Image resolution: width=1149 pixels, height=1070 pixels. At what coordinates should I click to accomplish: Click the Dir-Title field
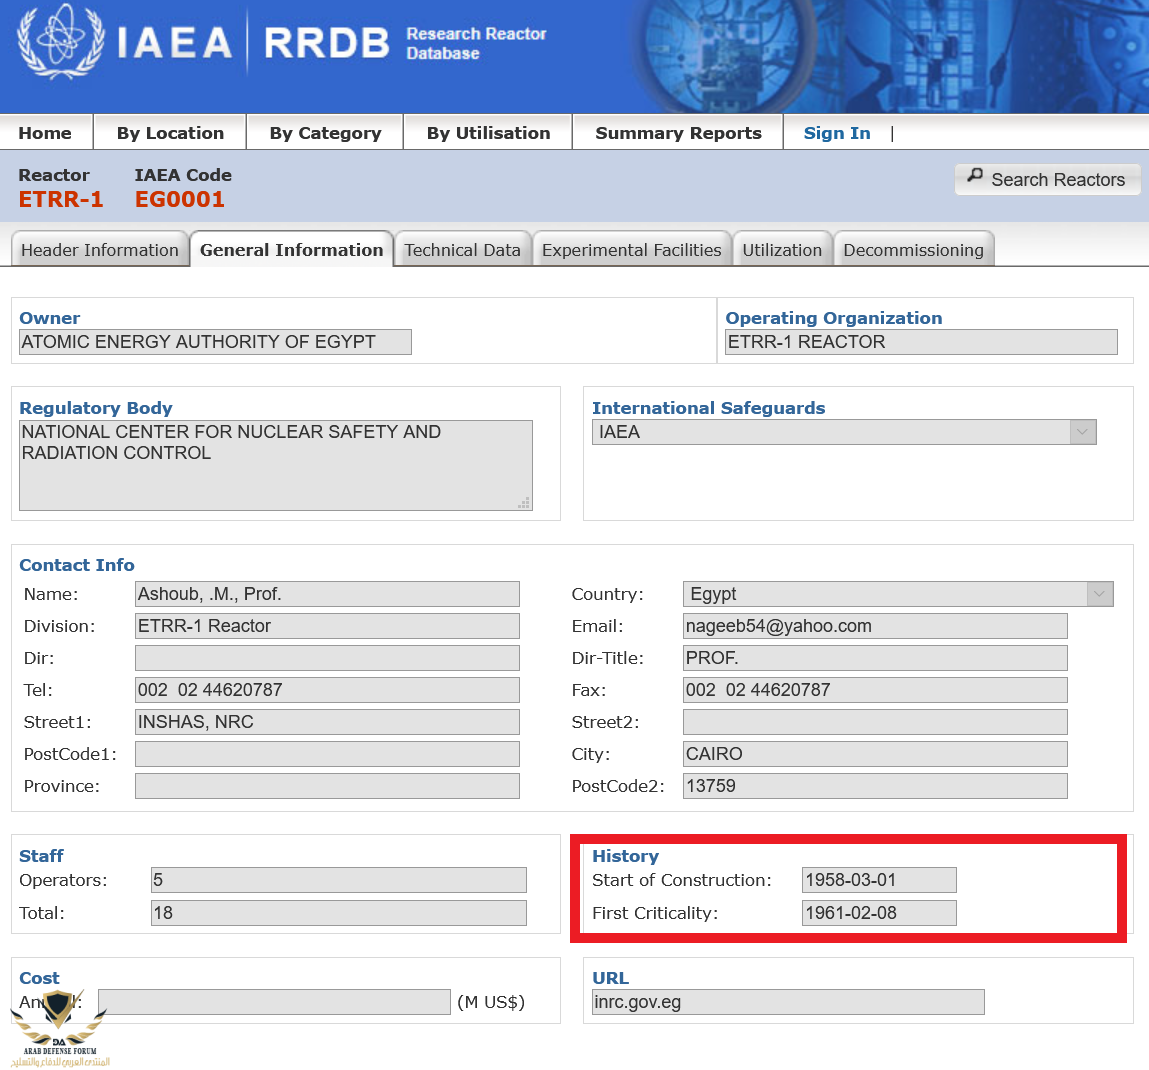(x=875, y=657)
